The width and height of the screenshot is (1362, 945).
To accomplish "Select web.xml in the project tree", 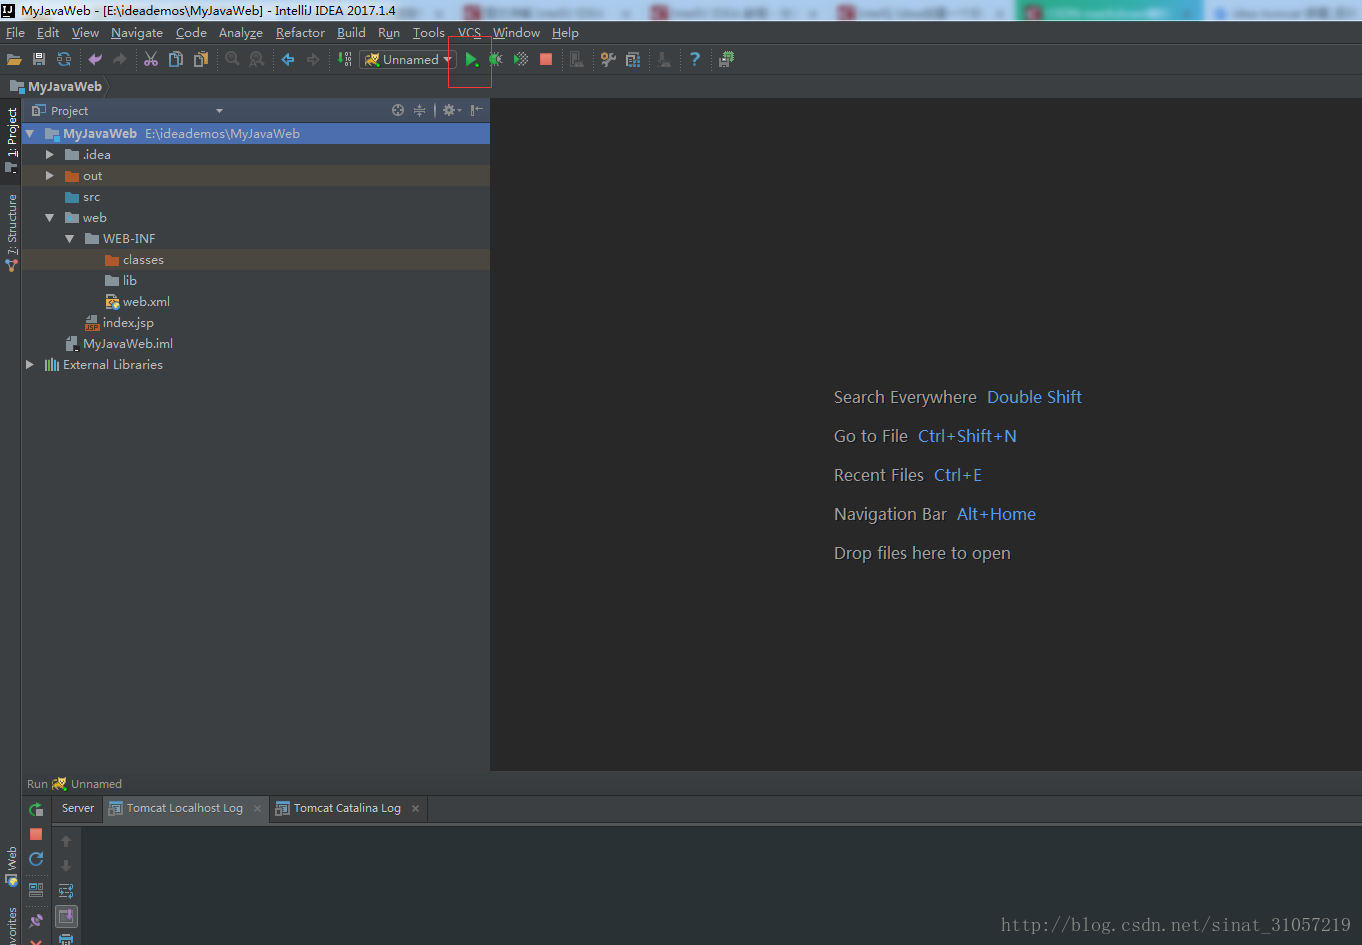I will pos(146,302).
